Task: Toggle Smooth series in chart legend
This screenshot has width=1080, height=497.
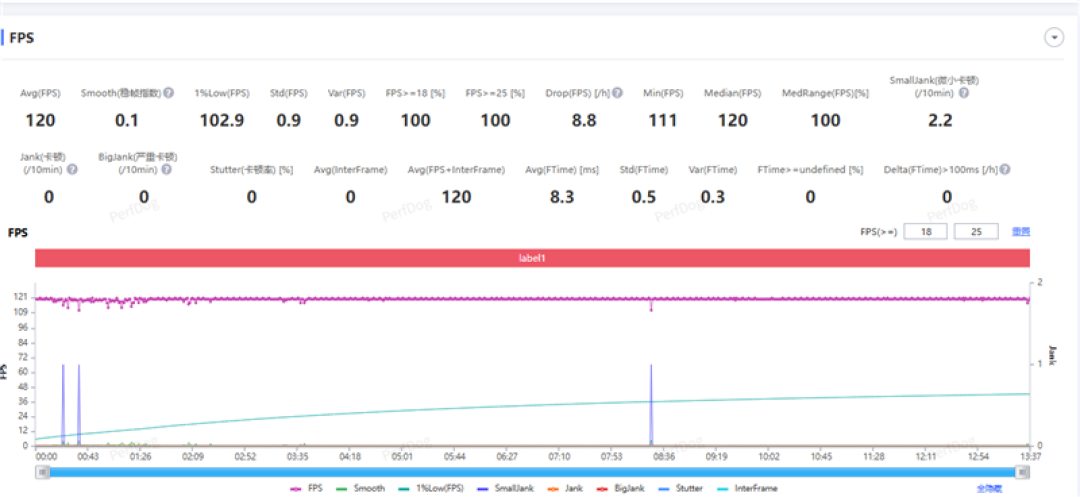Action: click(x=360, y=488)
